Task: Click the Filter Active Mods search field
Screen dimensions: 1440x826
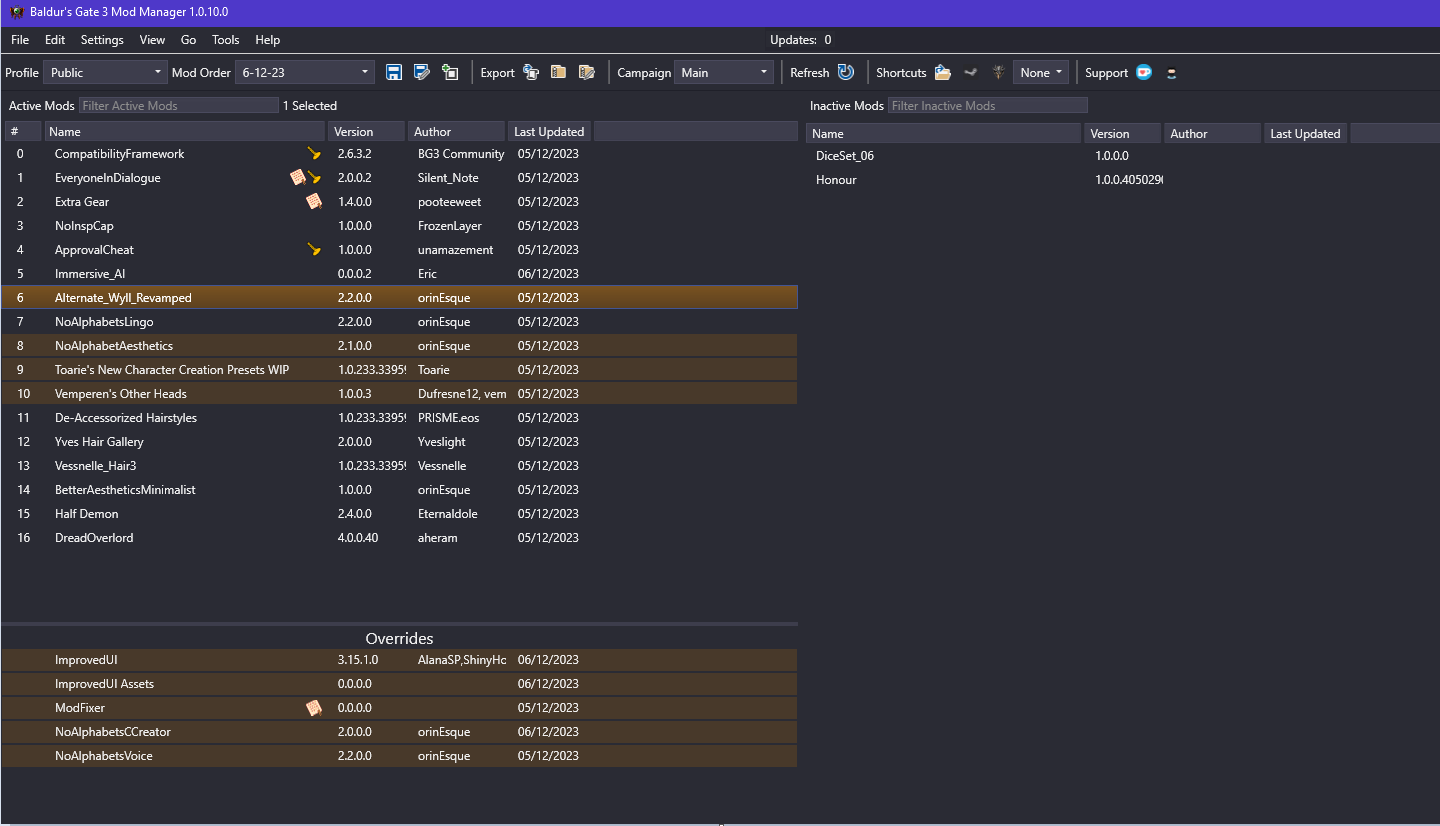Action: (179, 105)
